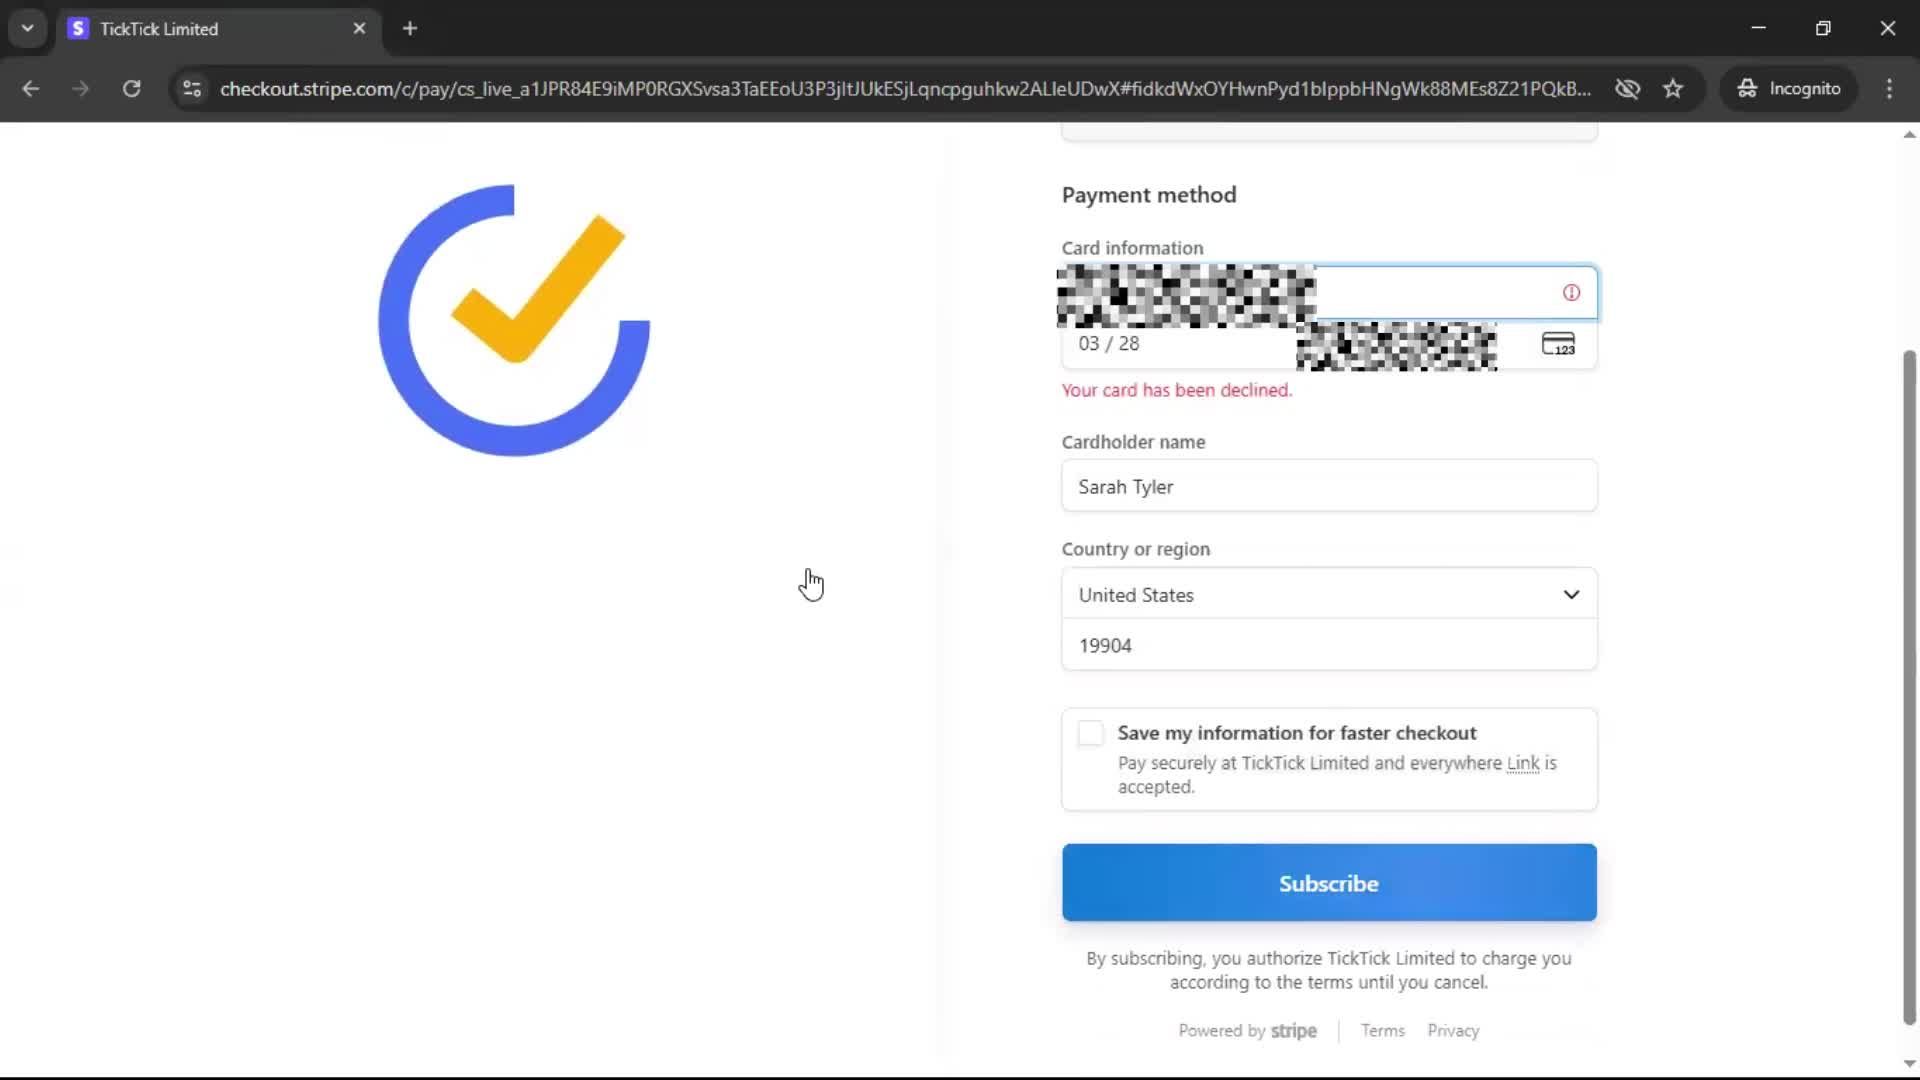Open the Country or region dropdown
Viewport: 1920px width, 1080px height.
pyautogui.click(x=1329, y=595)
